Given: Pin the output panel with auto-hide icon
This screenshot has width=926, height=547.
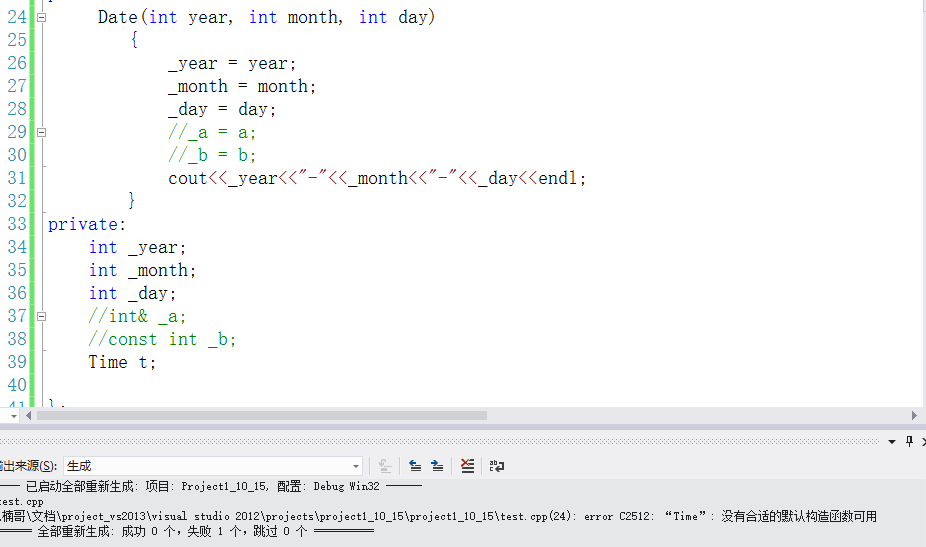Looking at the screenshot, I should 909,441.
